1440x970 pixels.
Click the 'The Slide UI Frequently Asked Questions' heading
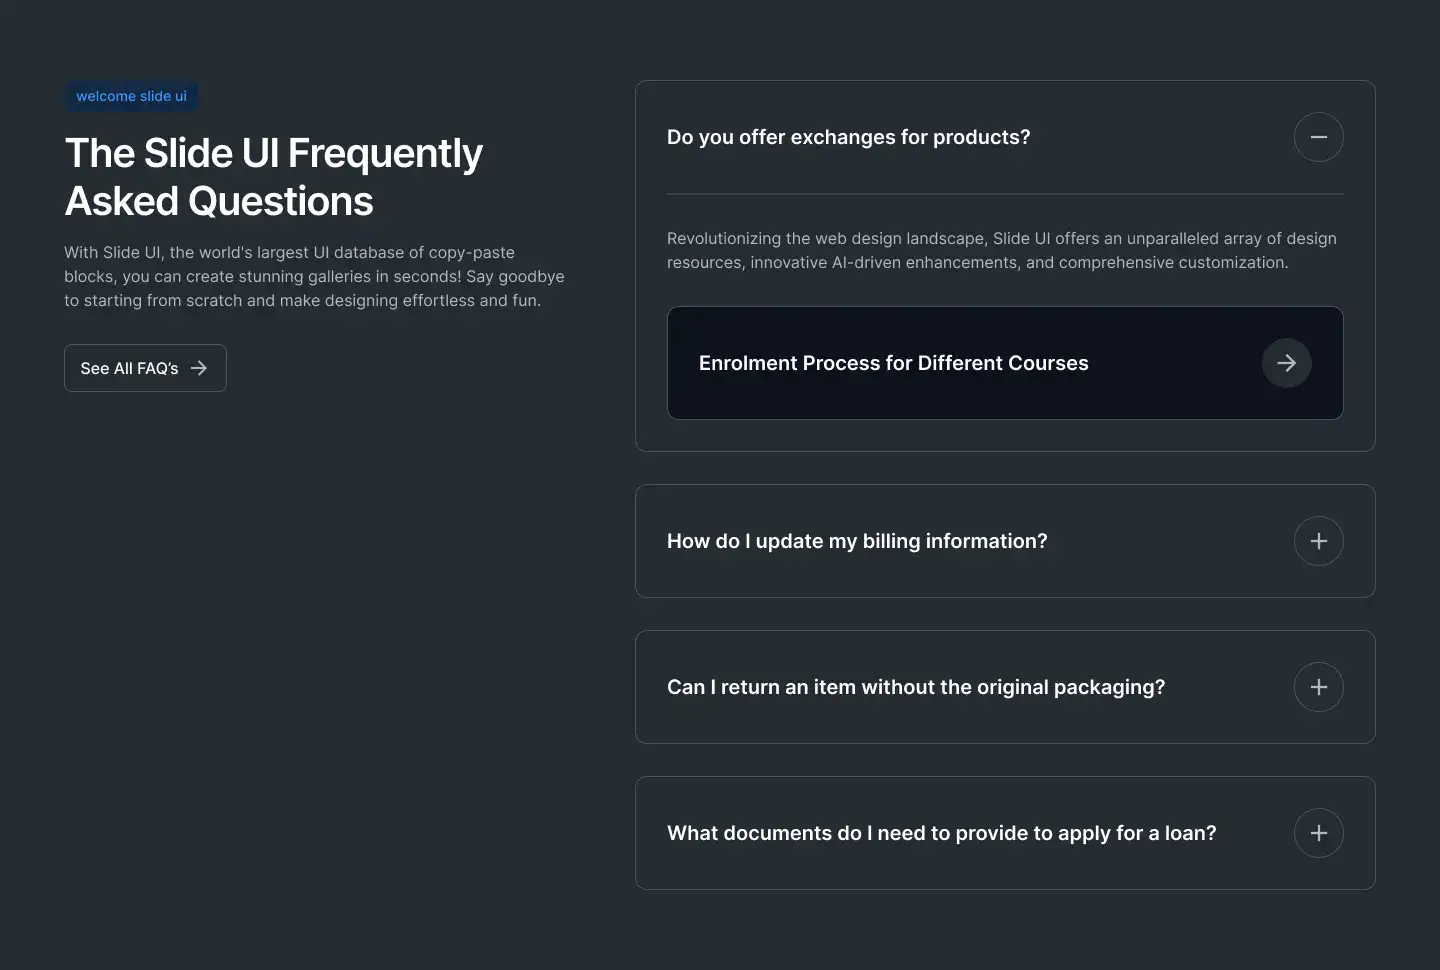click(x=273, y=177)
